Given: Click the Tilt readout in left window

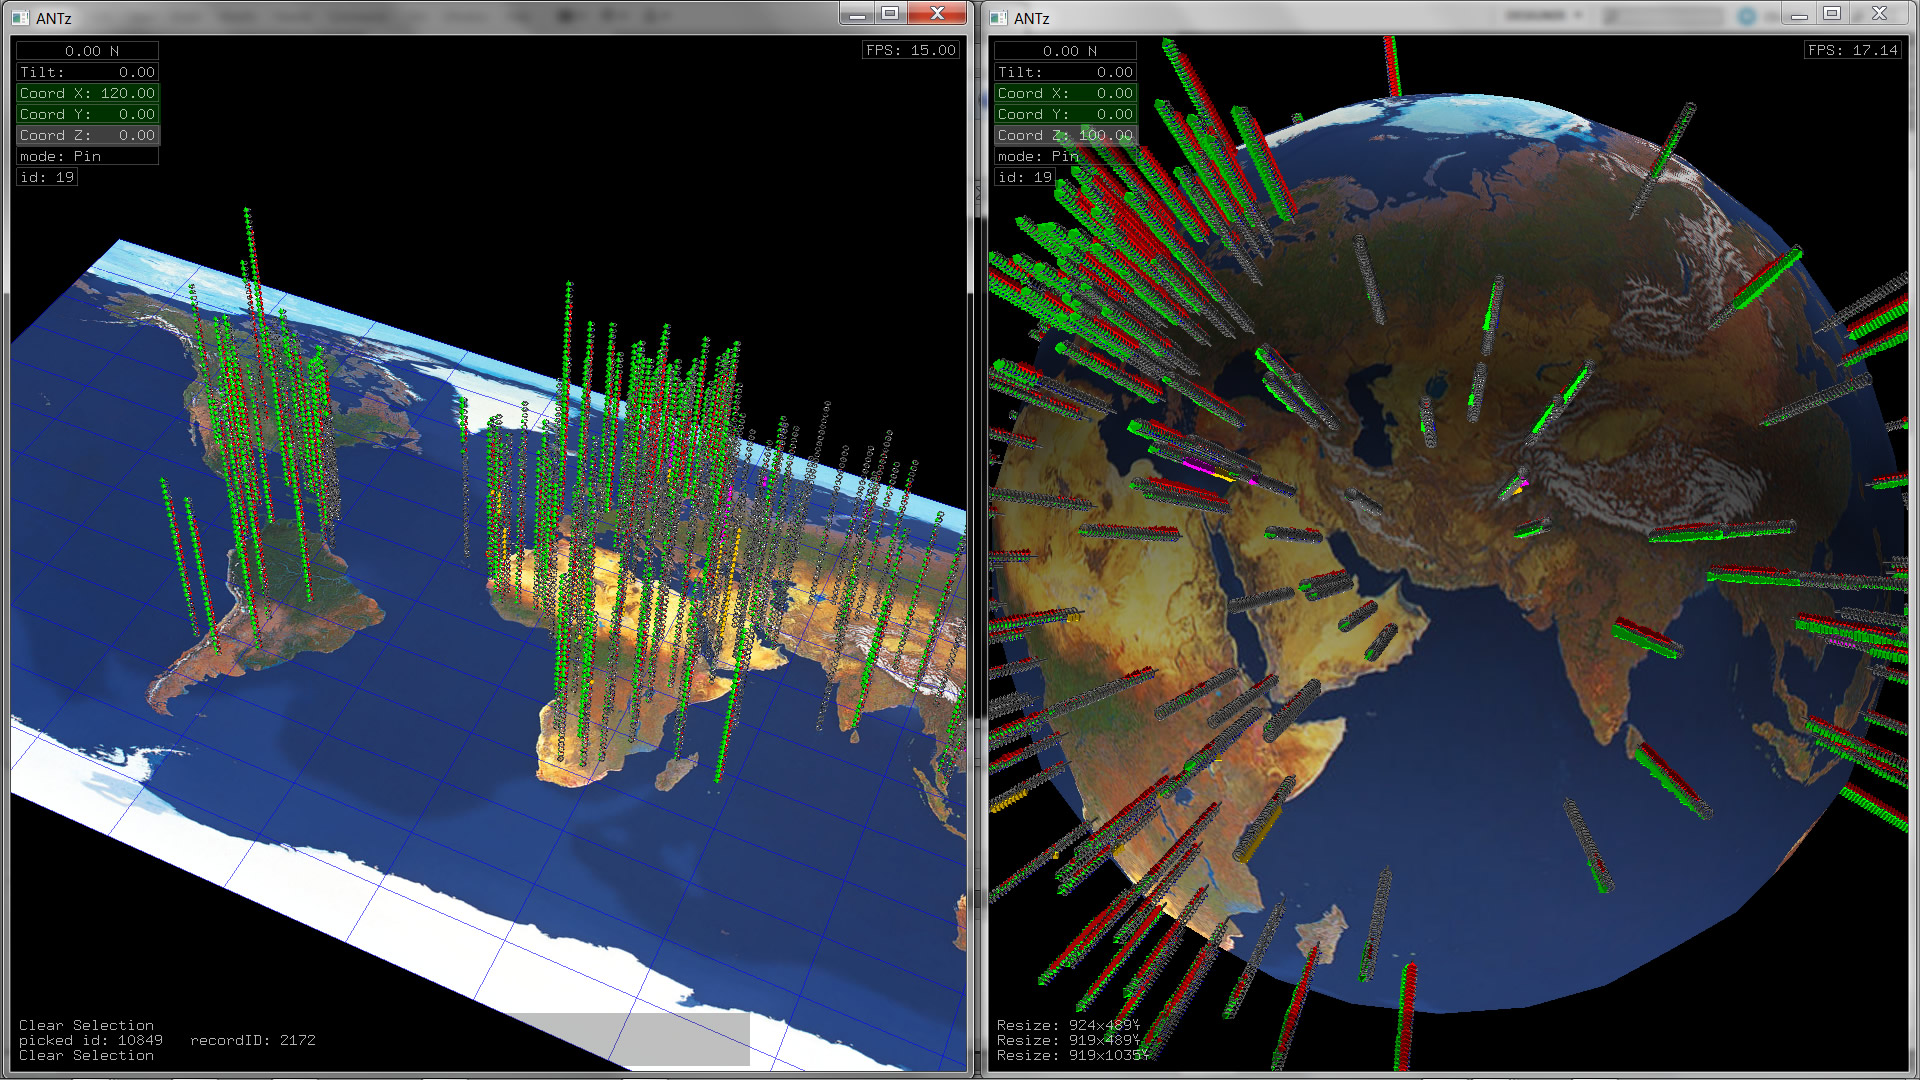Looking at the screenshot, I should tap(88, 72).
